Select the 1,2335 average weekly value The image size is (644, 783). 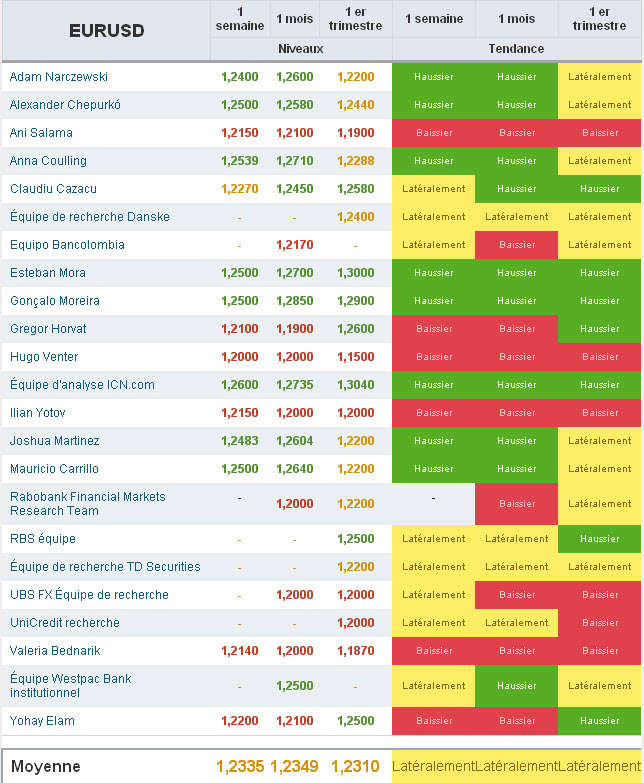point(240,766)
